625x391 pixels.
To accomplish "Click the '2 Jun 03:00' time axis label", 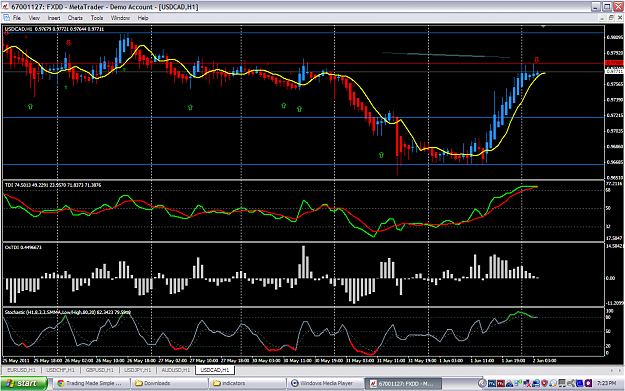I will 544,360.
